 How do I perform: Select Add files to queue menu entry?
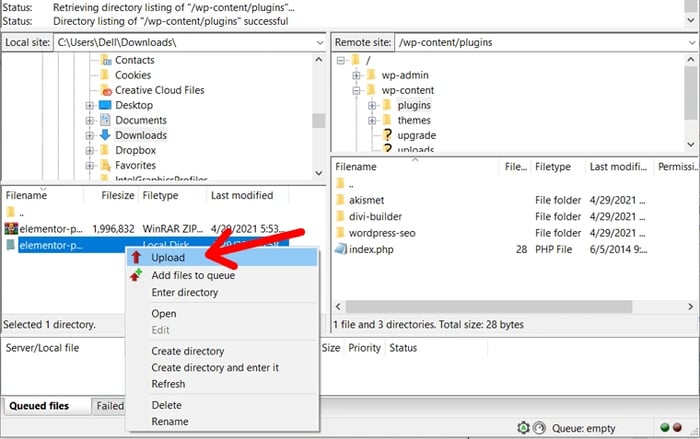(192, 275)
